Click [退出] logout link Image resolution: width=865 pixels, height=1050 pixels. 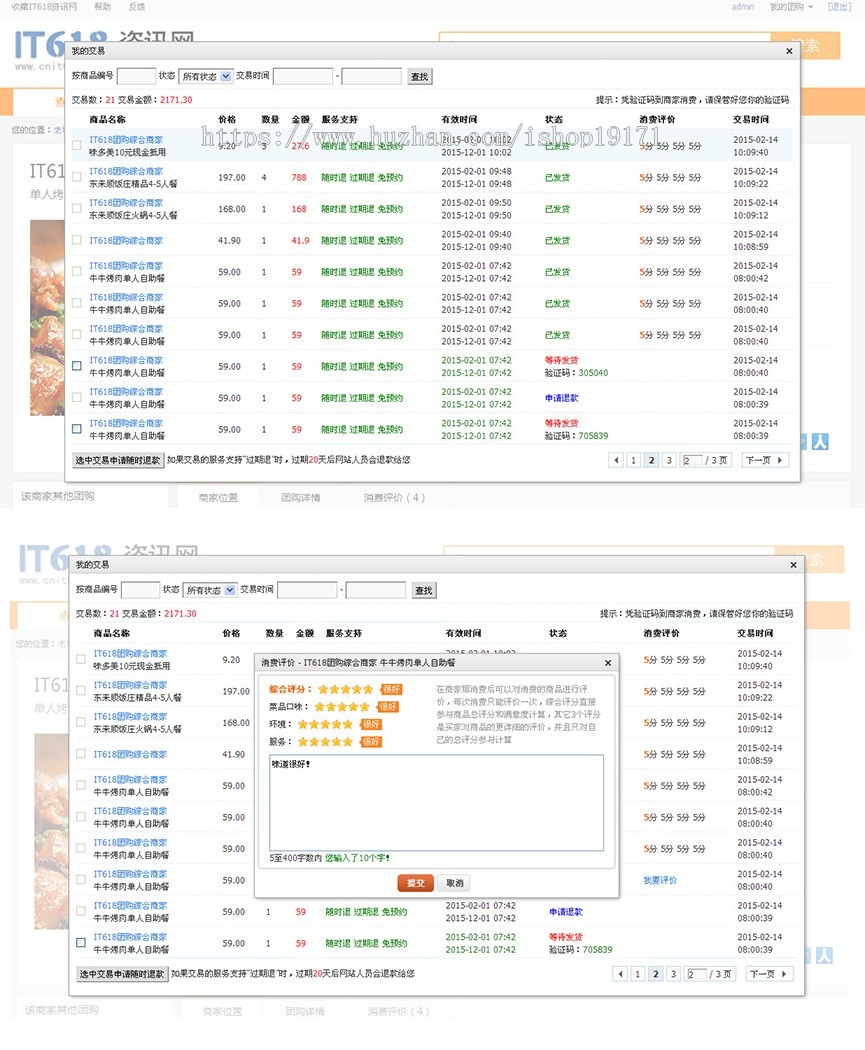[840, 7]
